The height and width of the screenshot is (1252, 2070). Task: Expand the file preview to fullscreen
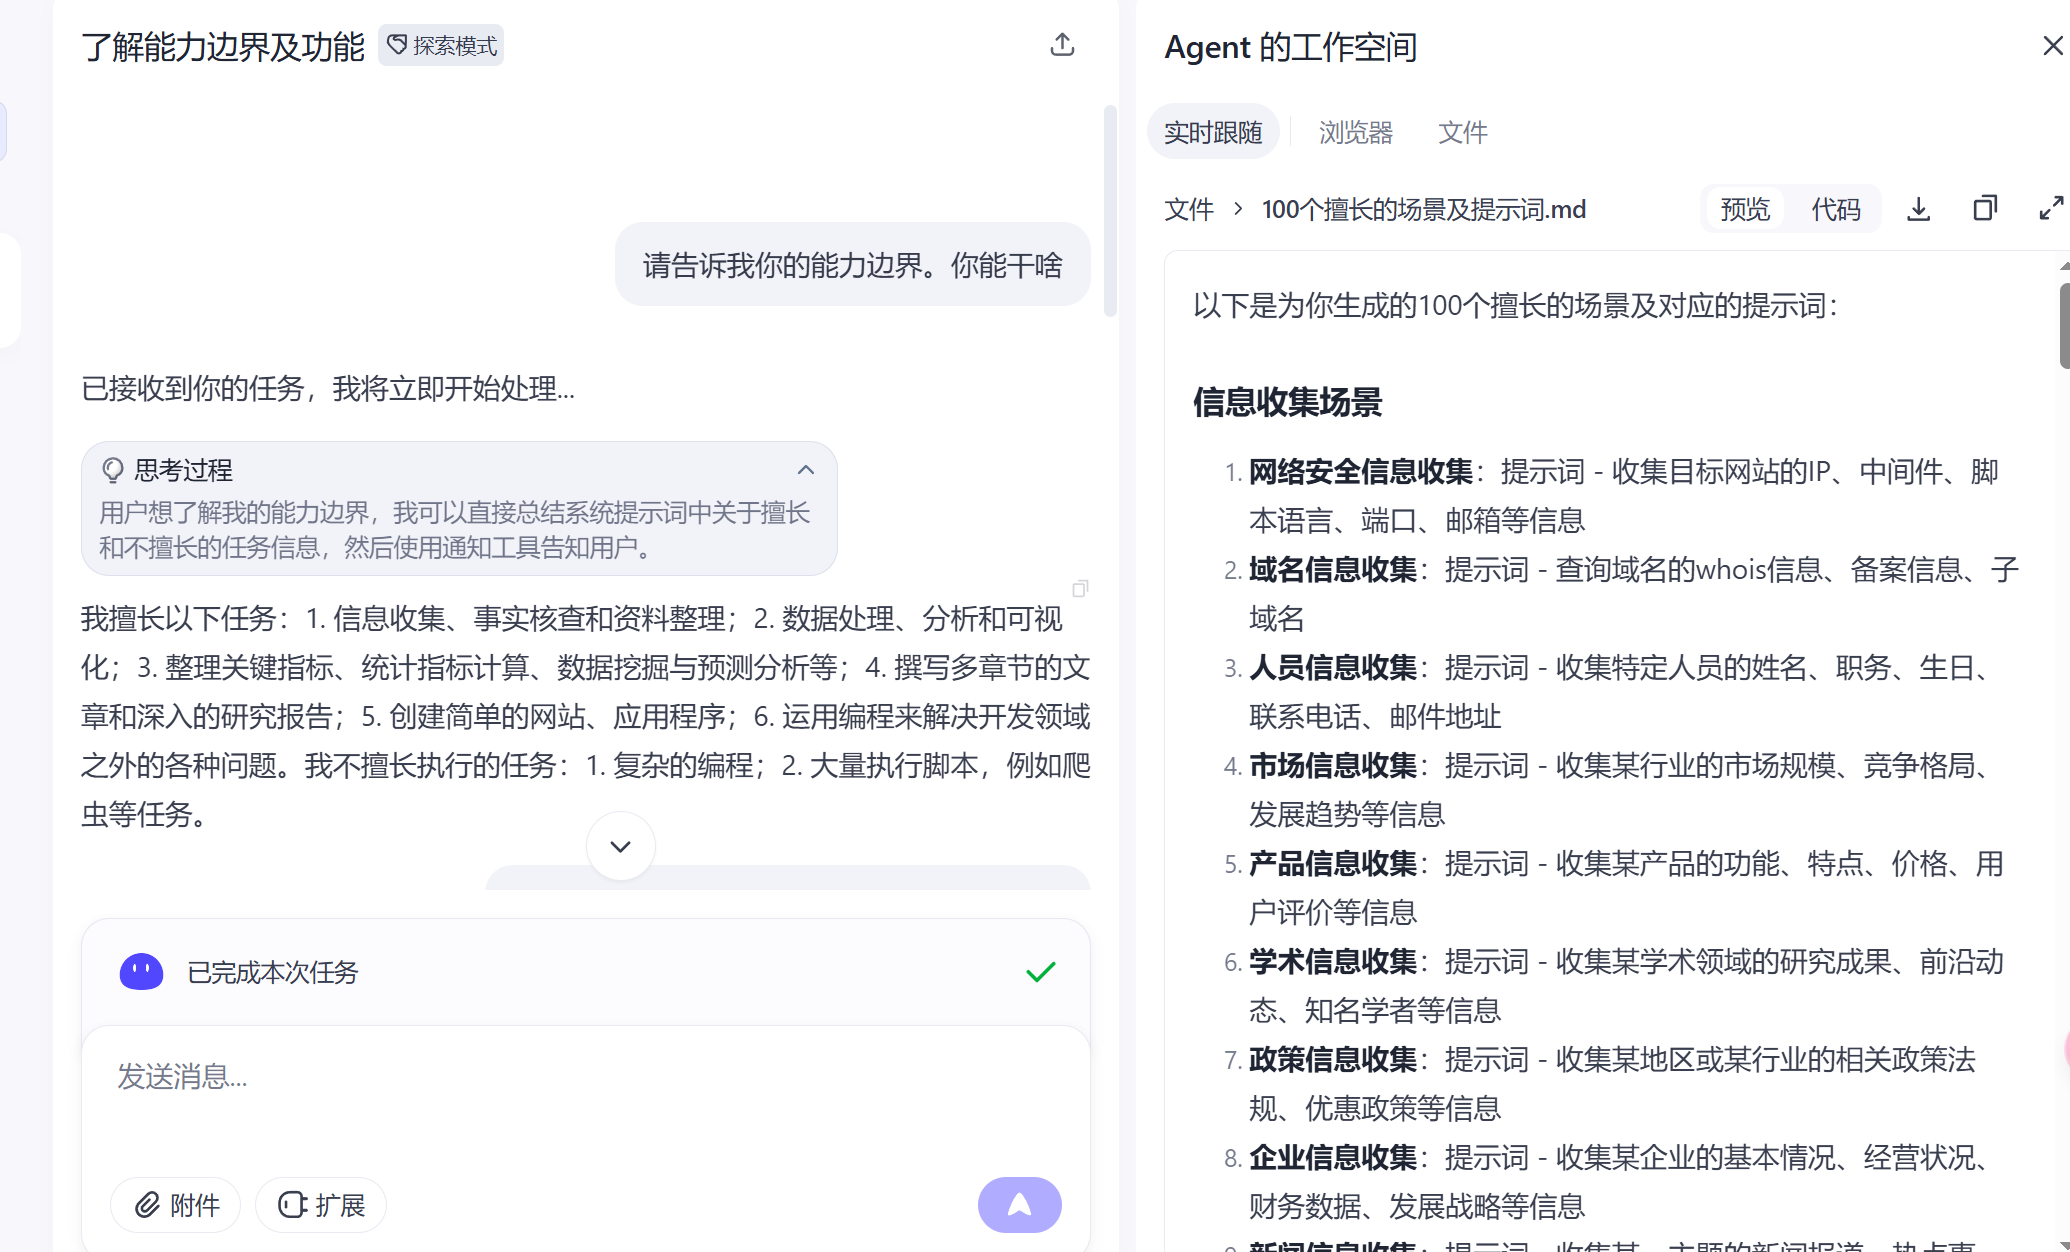(2050, 208)
